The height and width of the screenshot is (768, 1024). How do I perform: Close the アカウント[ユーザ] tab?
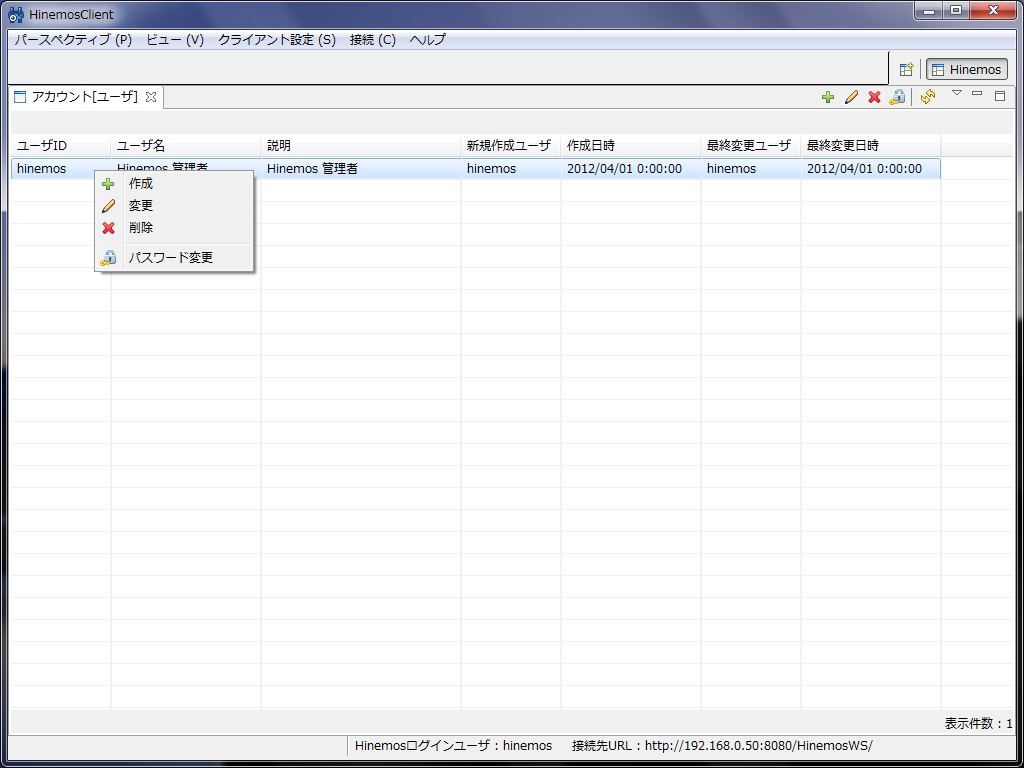pos(151,97)
